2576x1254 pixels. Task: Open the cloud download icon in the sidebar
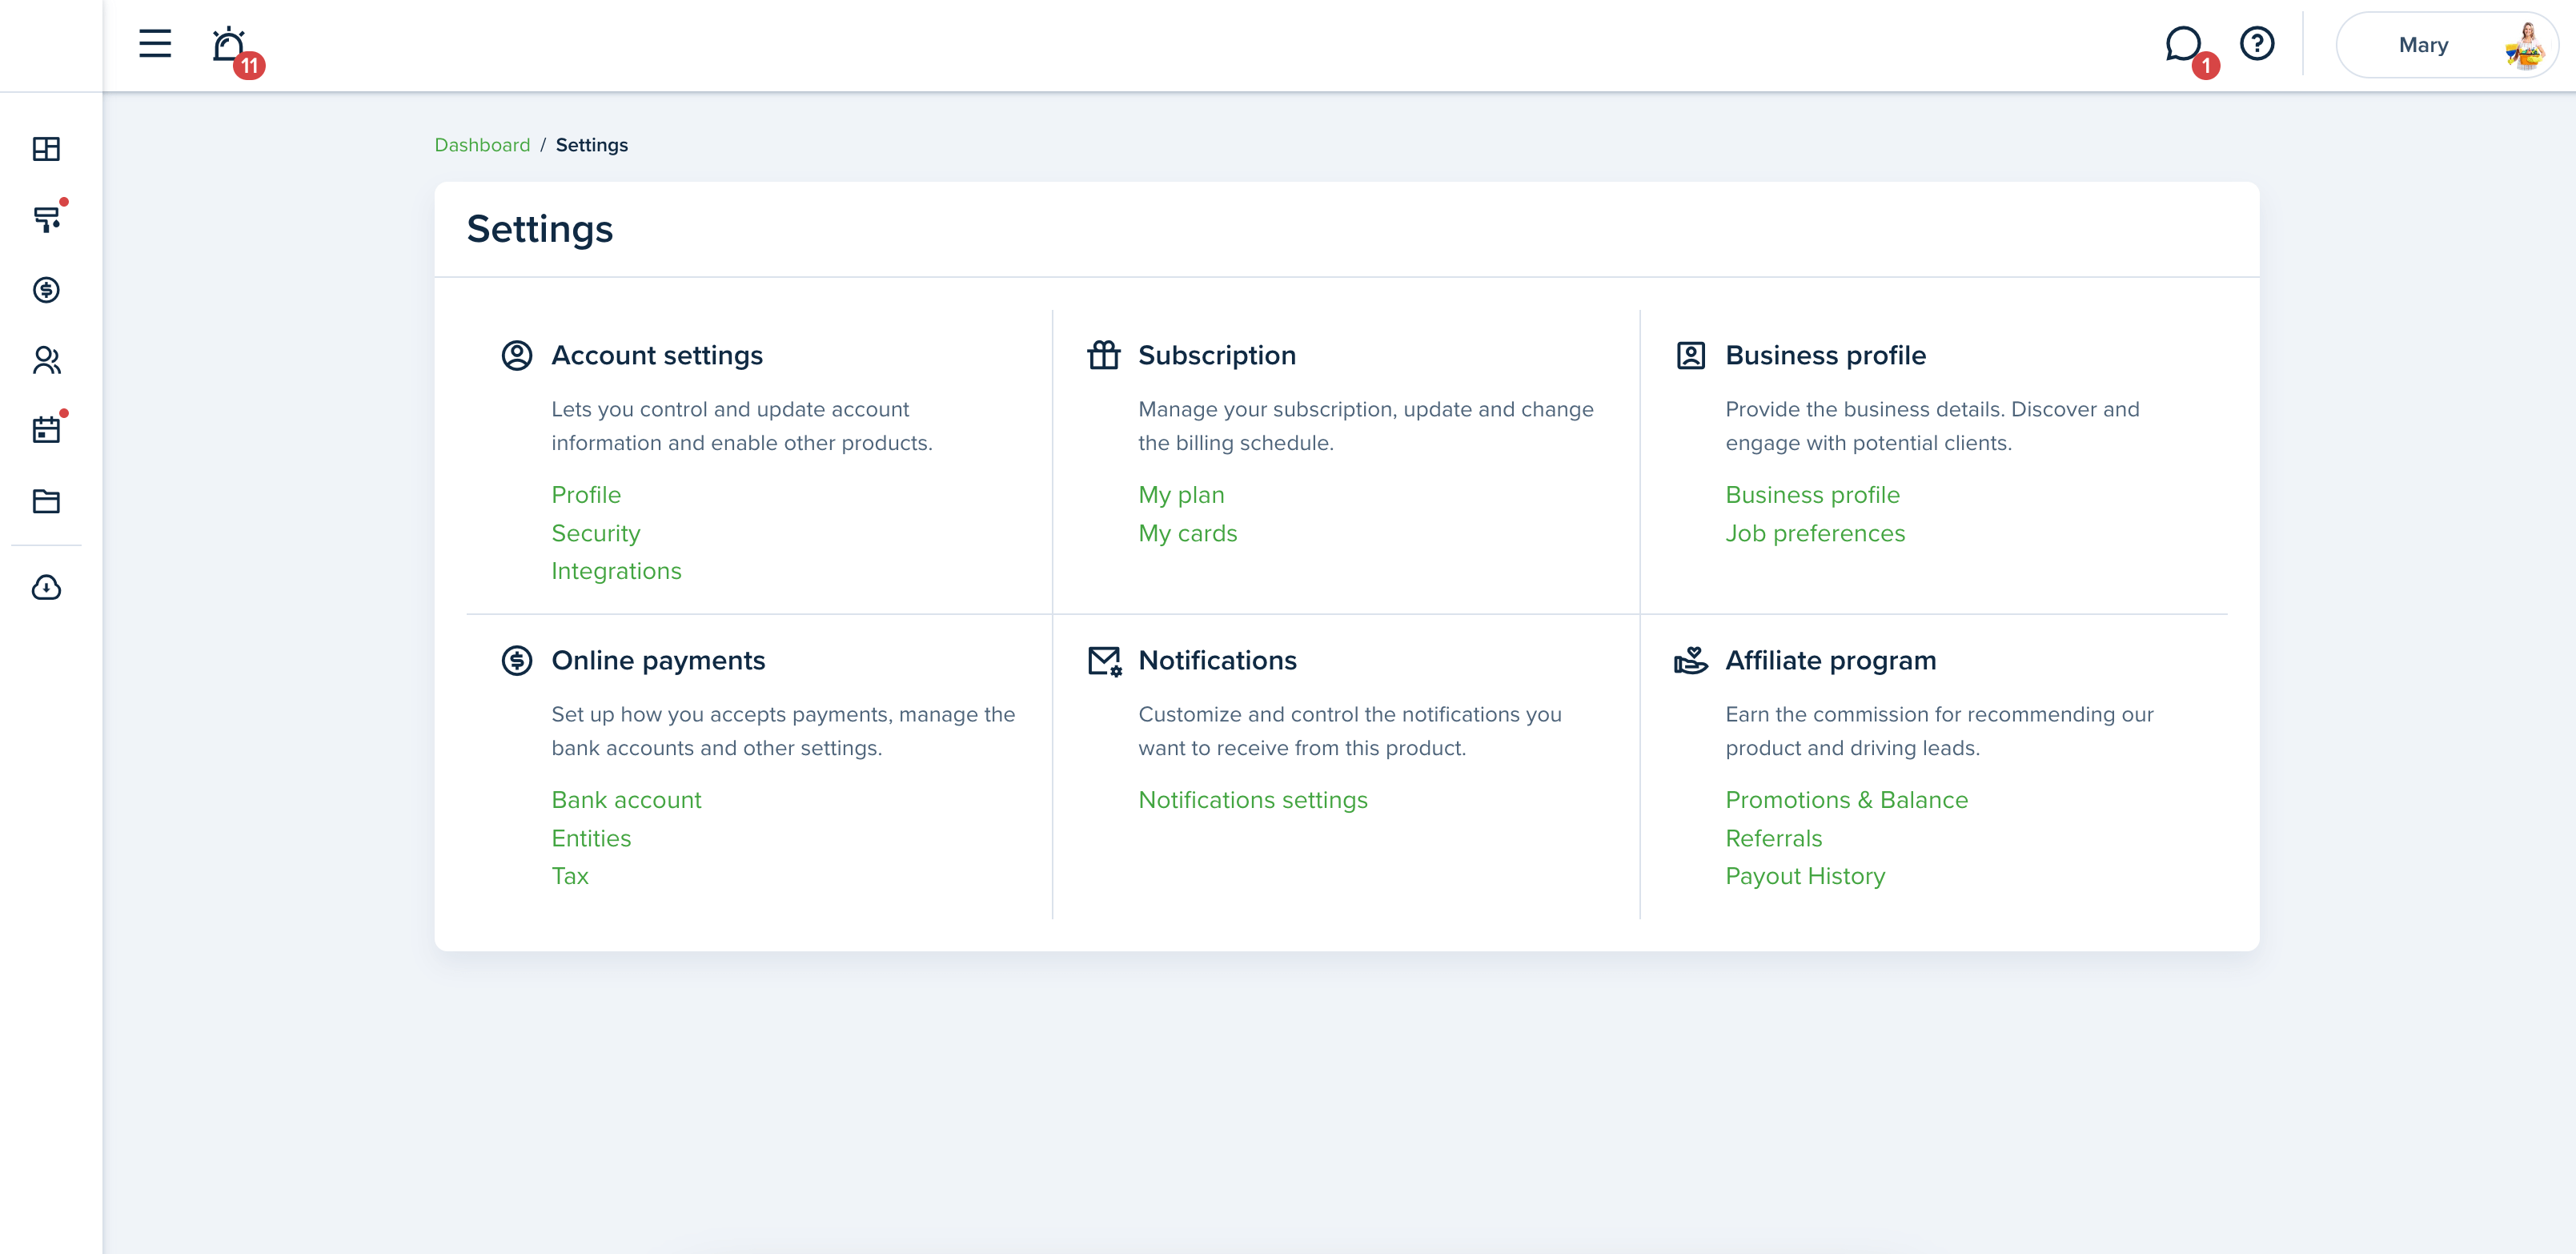(x=46, y=587)
